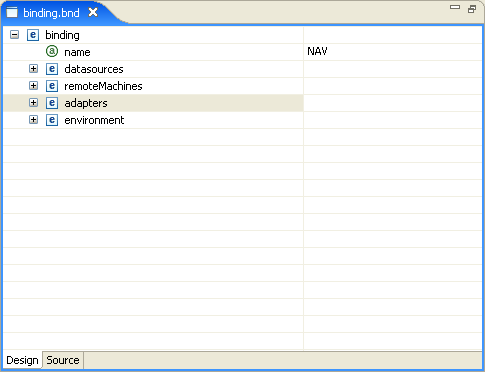Close the binding.bnd editor tab
Viewport: 485px width, 372px height.
pyautogui.click(x=93, y=13)
